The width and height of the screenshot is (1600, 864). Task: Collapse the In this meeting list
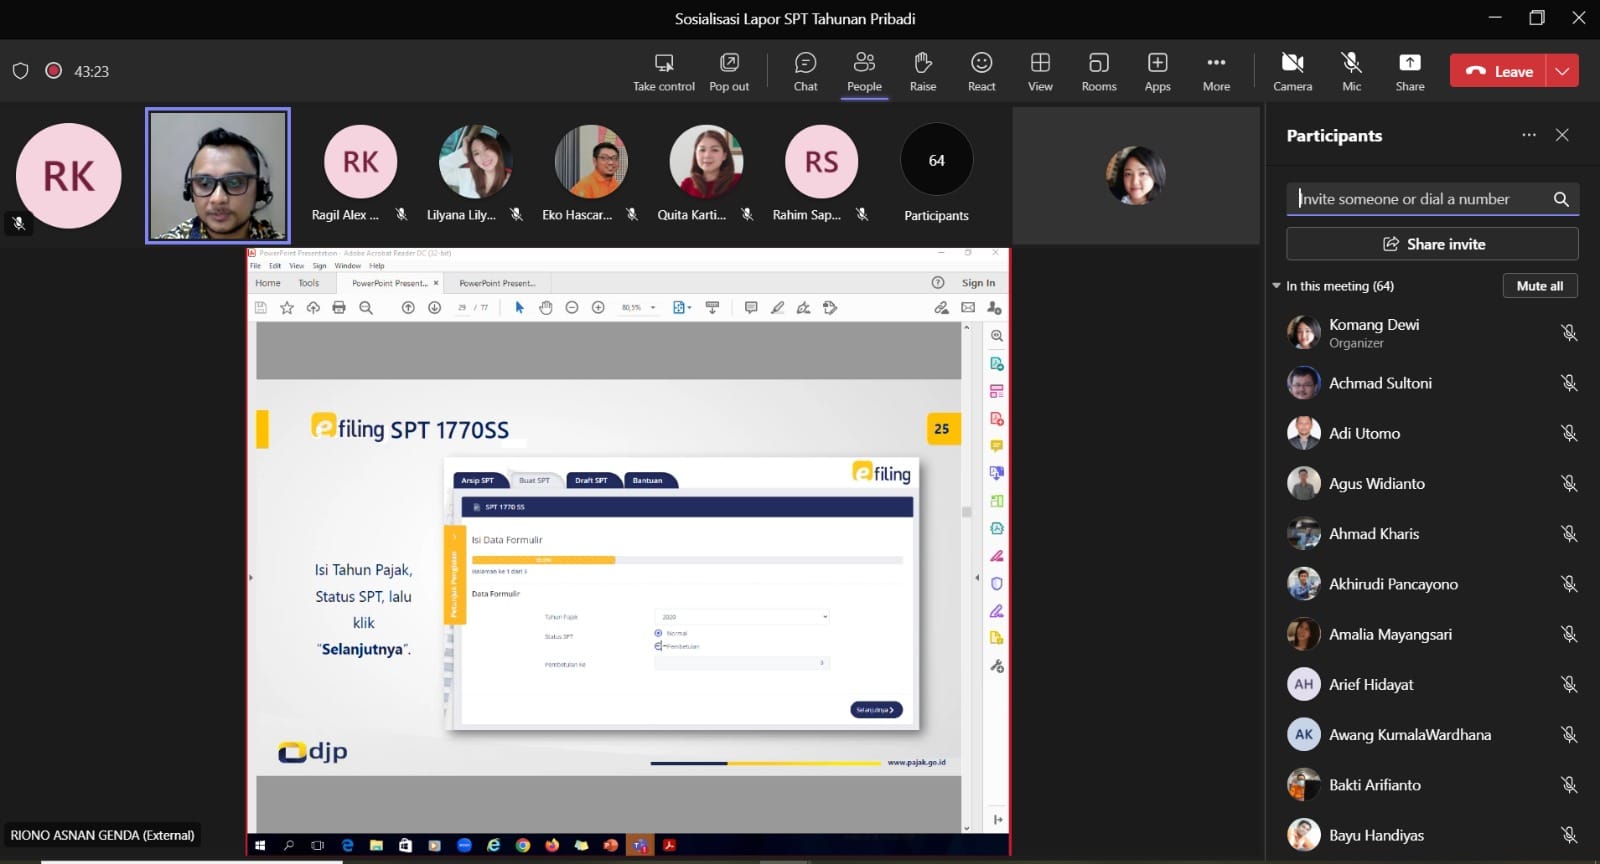(1276, 286)
